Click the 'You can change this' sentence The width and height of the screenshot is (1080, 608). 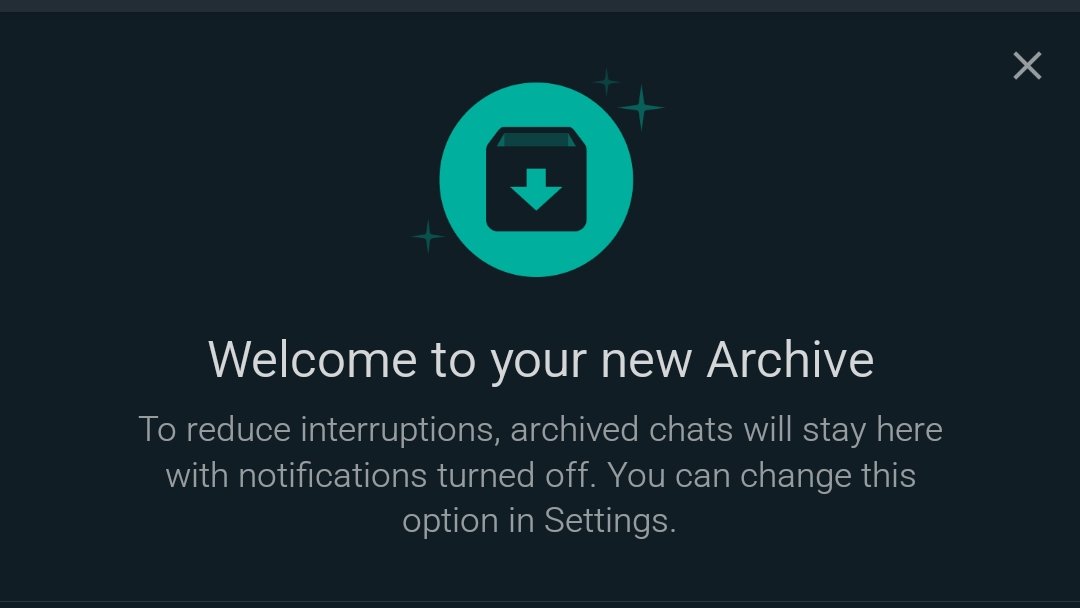point(761,476)
